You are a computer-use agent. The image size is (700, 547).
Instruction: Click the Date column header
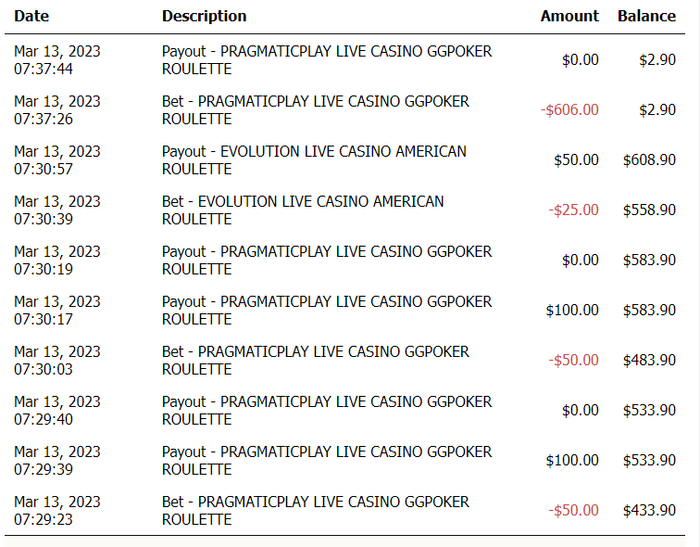31,16
